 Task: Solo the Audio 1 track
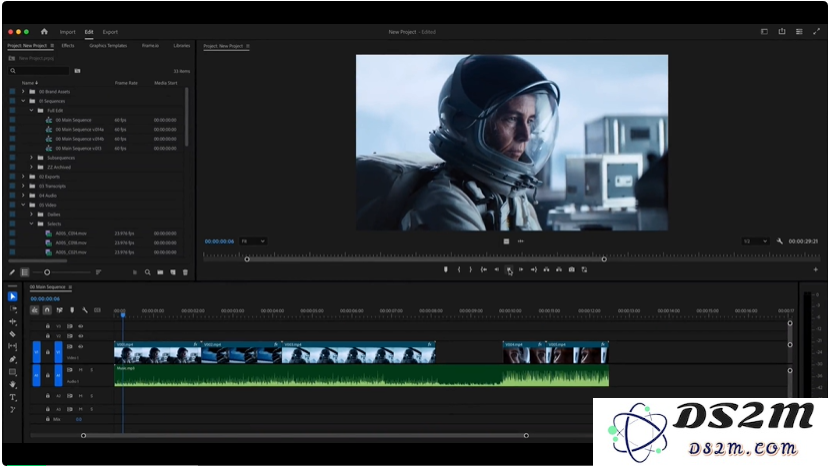pyautogui.click(x=92, y=370)
